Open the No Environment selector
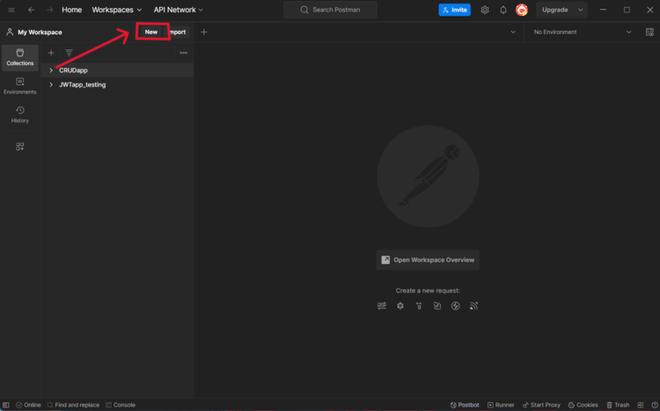Viewport: 660px width, 411px height. click(x=583, y=32)
